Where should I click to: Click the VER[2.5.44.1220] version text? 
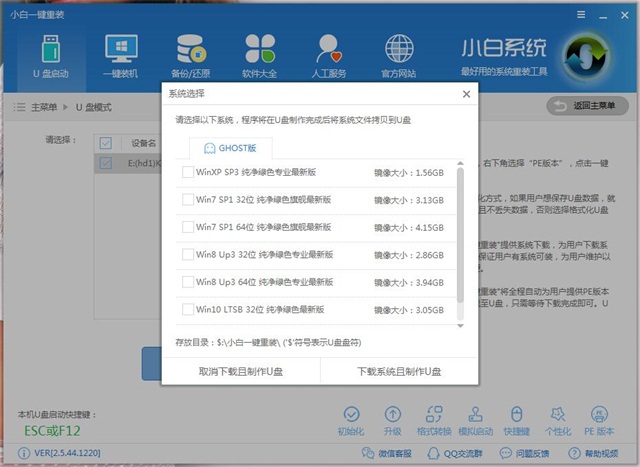click(x=67, y=453)
